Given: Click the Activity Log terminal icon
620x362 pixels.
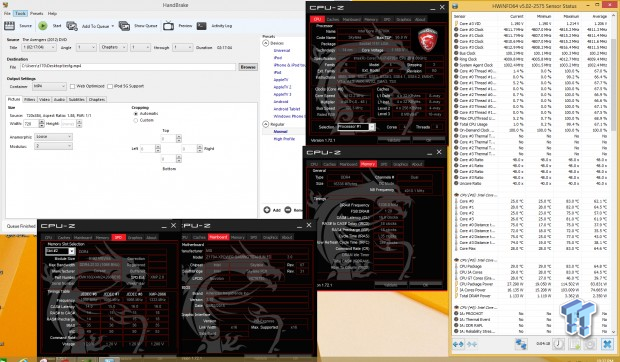Looking at the screenshot, I should click(201, 26).
